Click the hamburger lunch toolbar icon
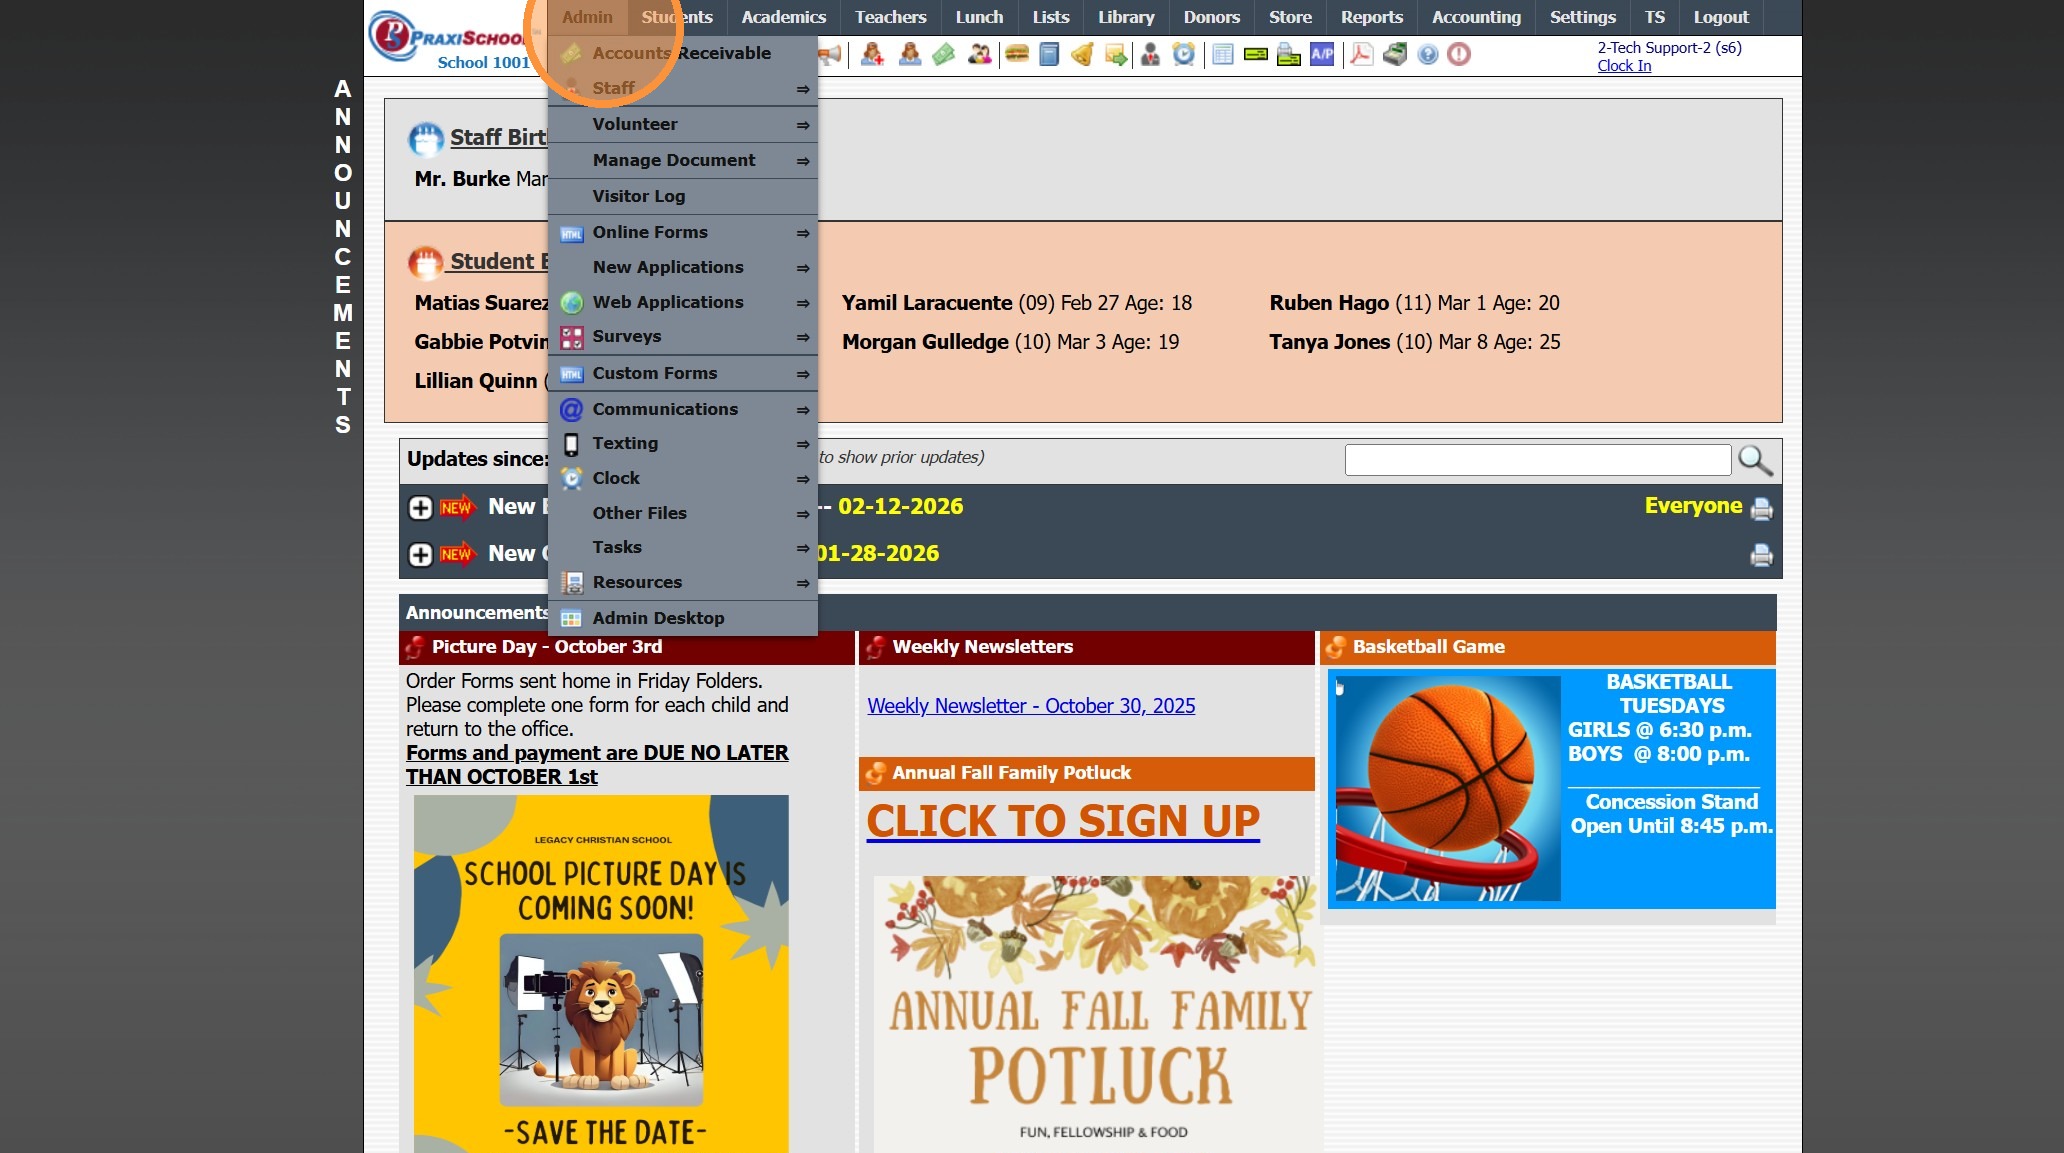Screen dimensions: 2064x1153 click(x=1016, y=54)
